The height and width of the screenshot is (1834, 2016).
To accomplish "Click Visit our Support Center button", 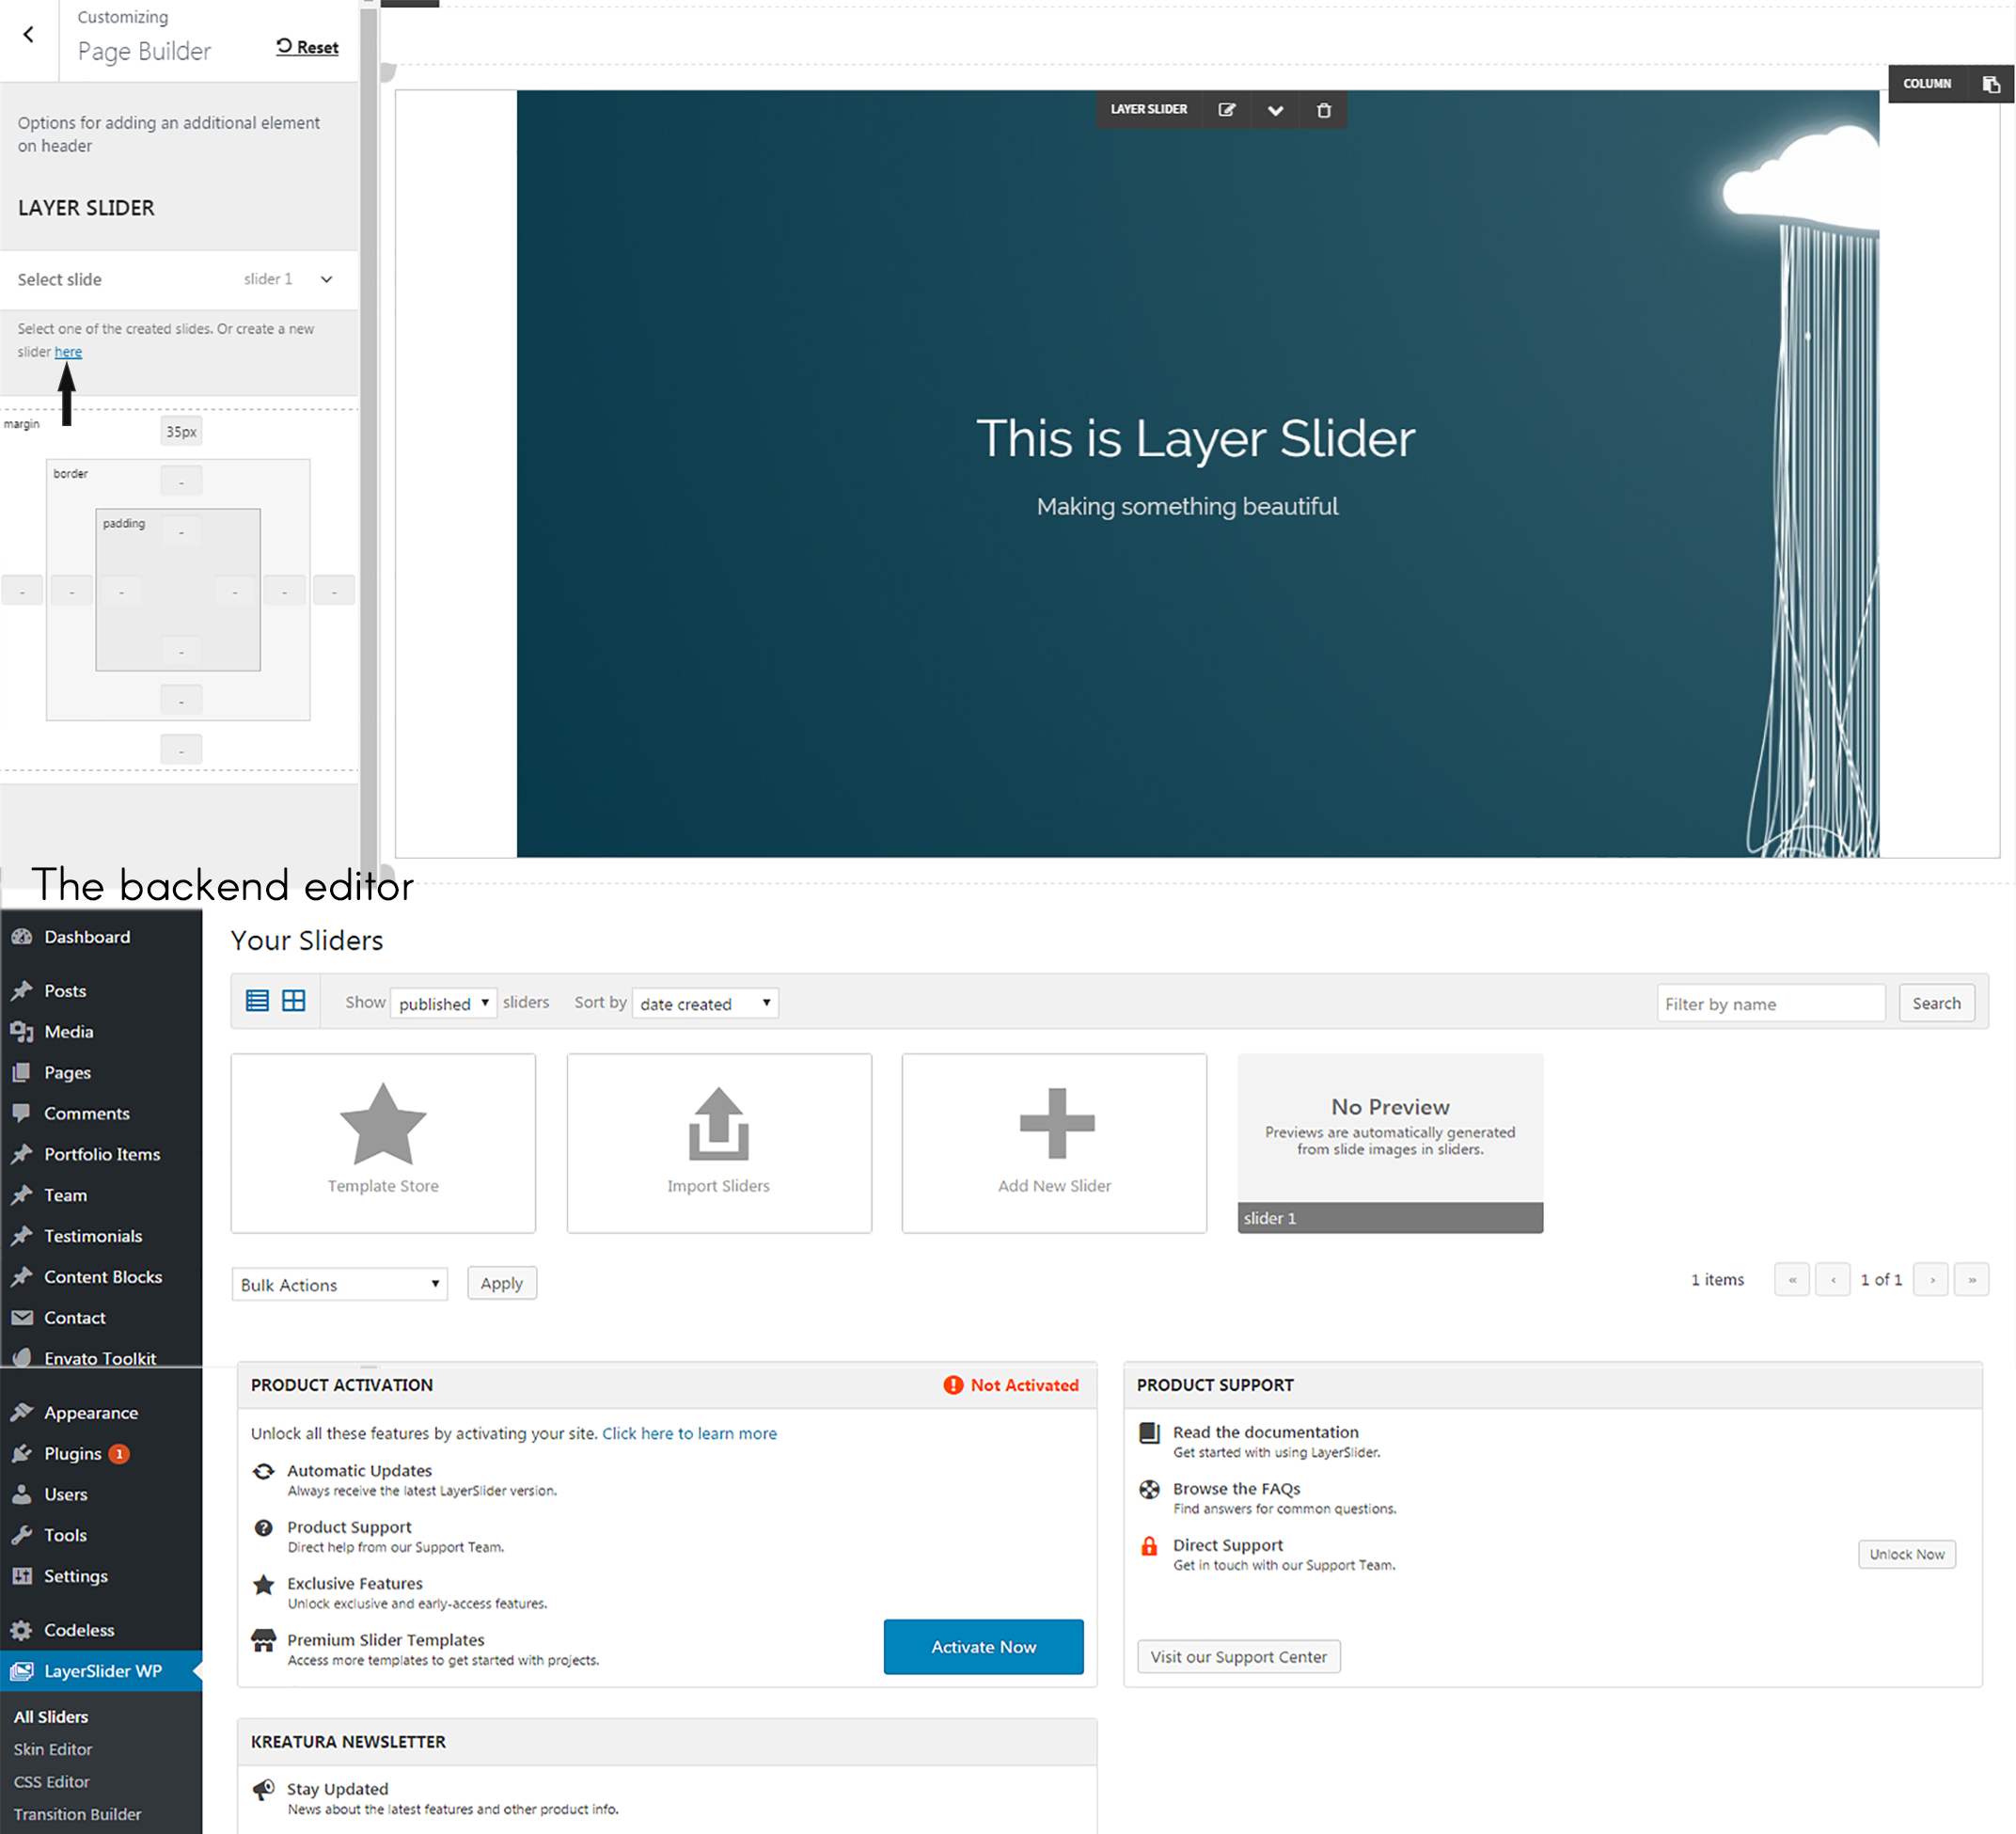I will 1238,1657.
